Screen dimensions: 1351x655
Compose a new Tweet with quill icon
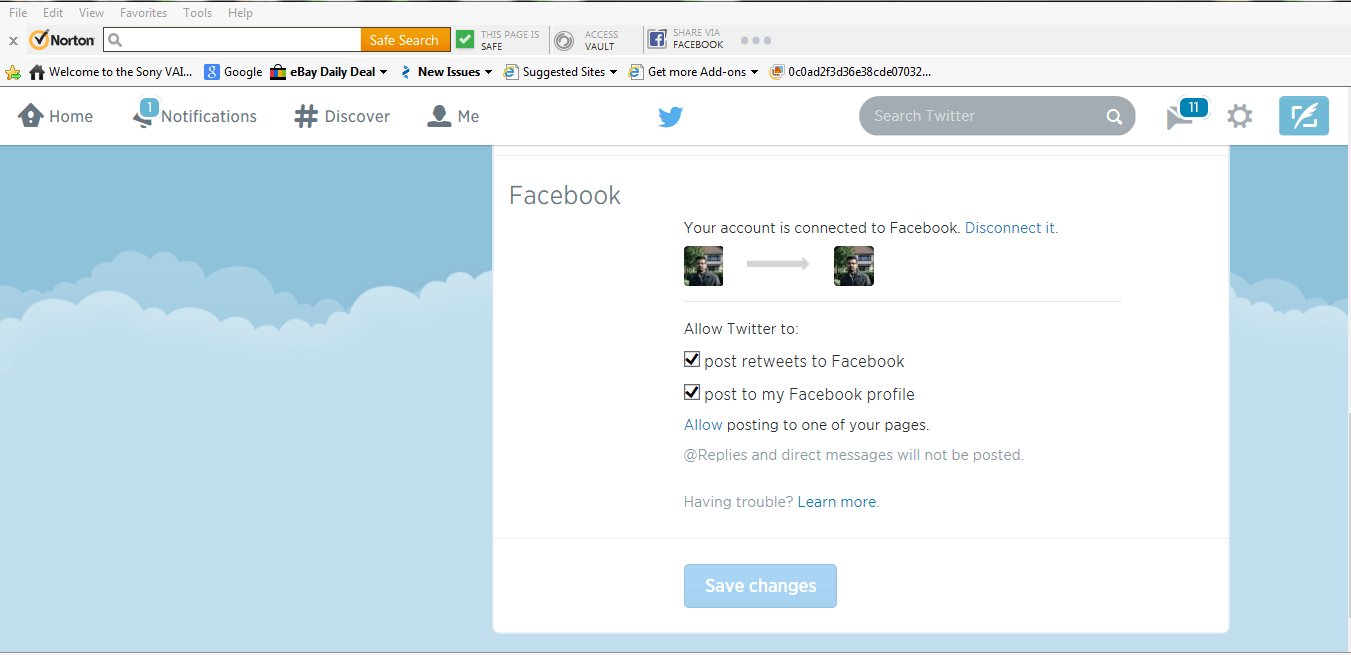point(1304,116)
